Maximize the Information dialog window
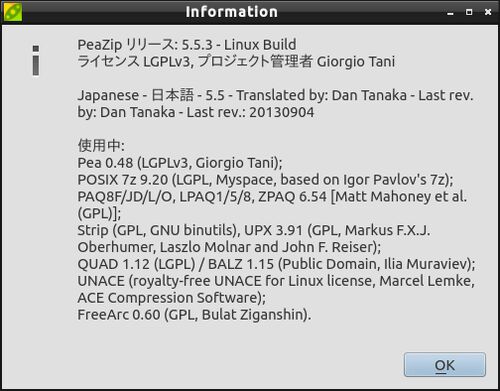The width and height of the screenshot is (500, 391). pyautogui.click(x=469, y=12)
